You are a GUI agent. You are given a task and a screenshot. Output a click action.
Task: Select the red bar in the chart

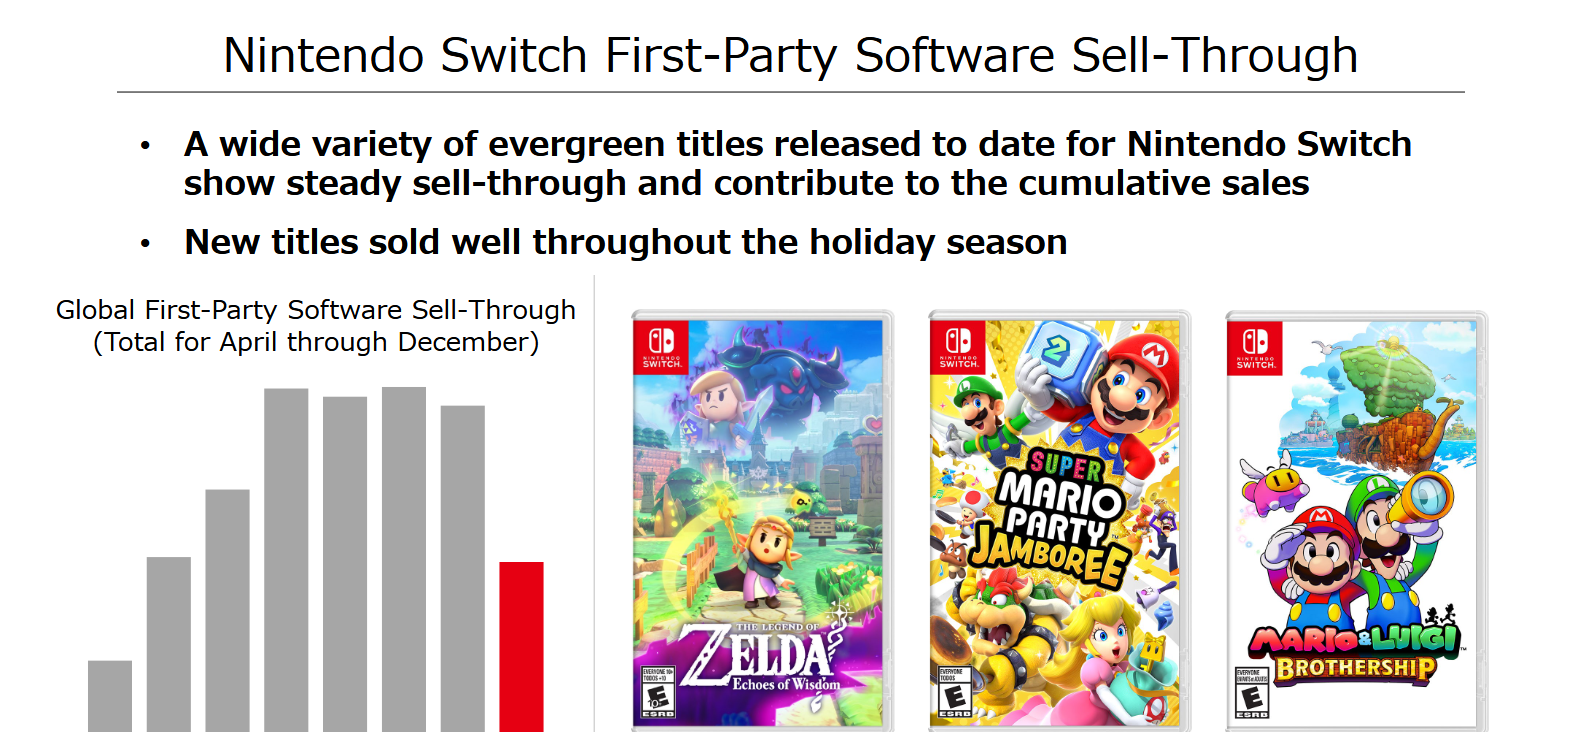point(521,647)
